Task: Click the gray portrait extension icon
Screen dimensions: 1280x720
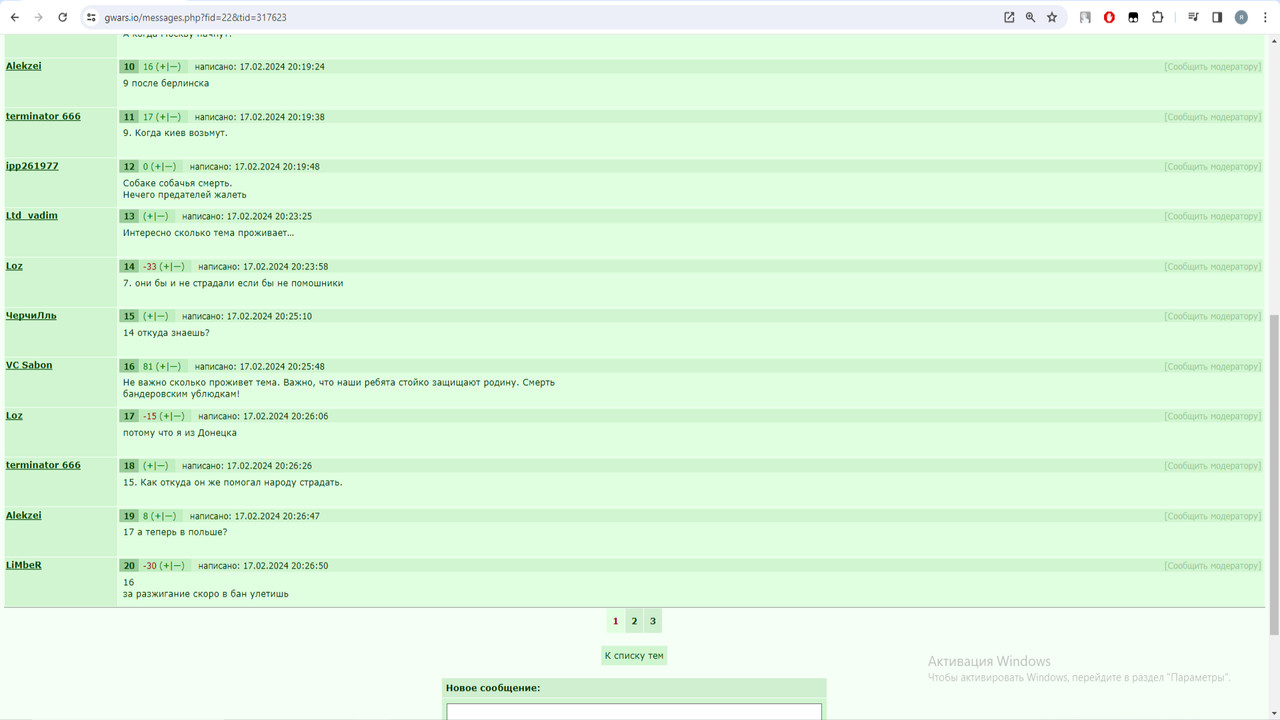Action: (x=1085, y=17)
